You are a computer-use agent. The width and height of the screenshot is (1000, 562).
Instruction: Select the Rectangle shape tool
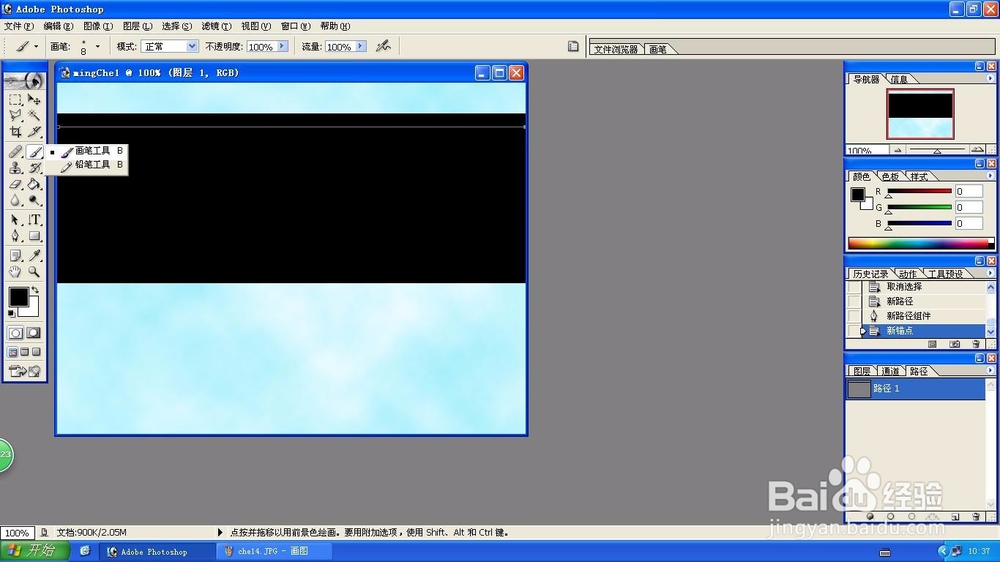click(34, 236)
